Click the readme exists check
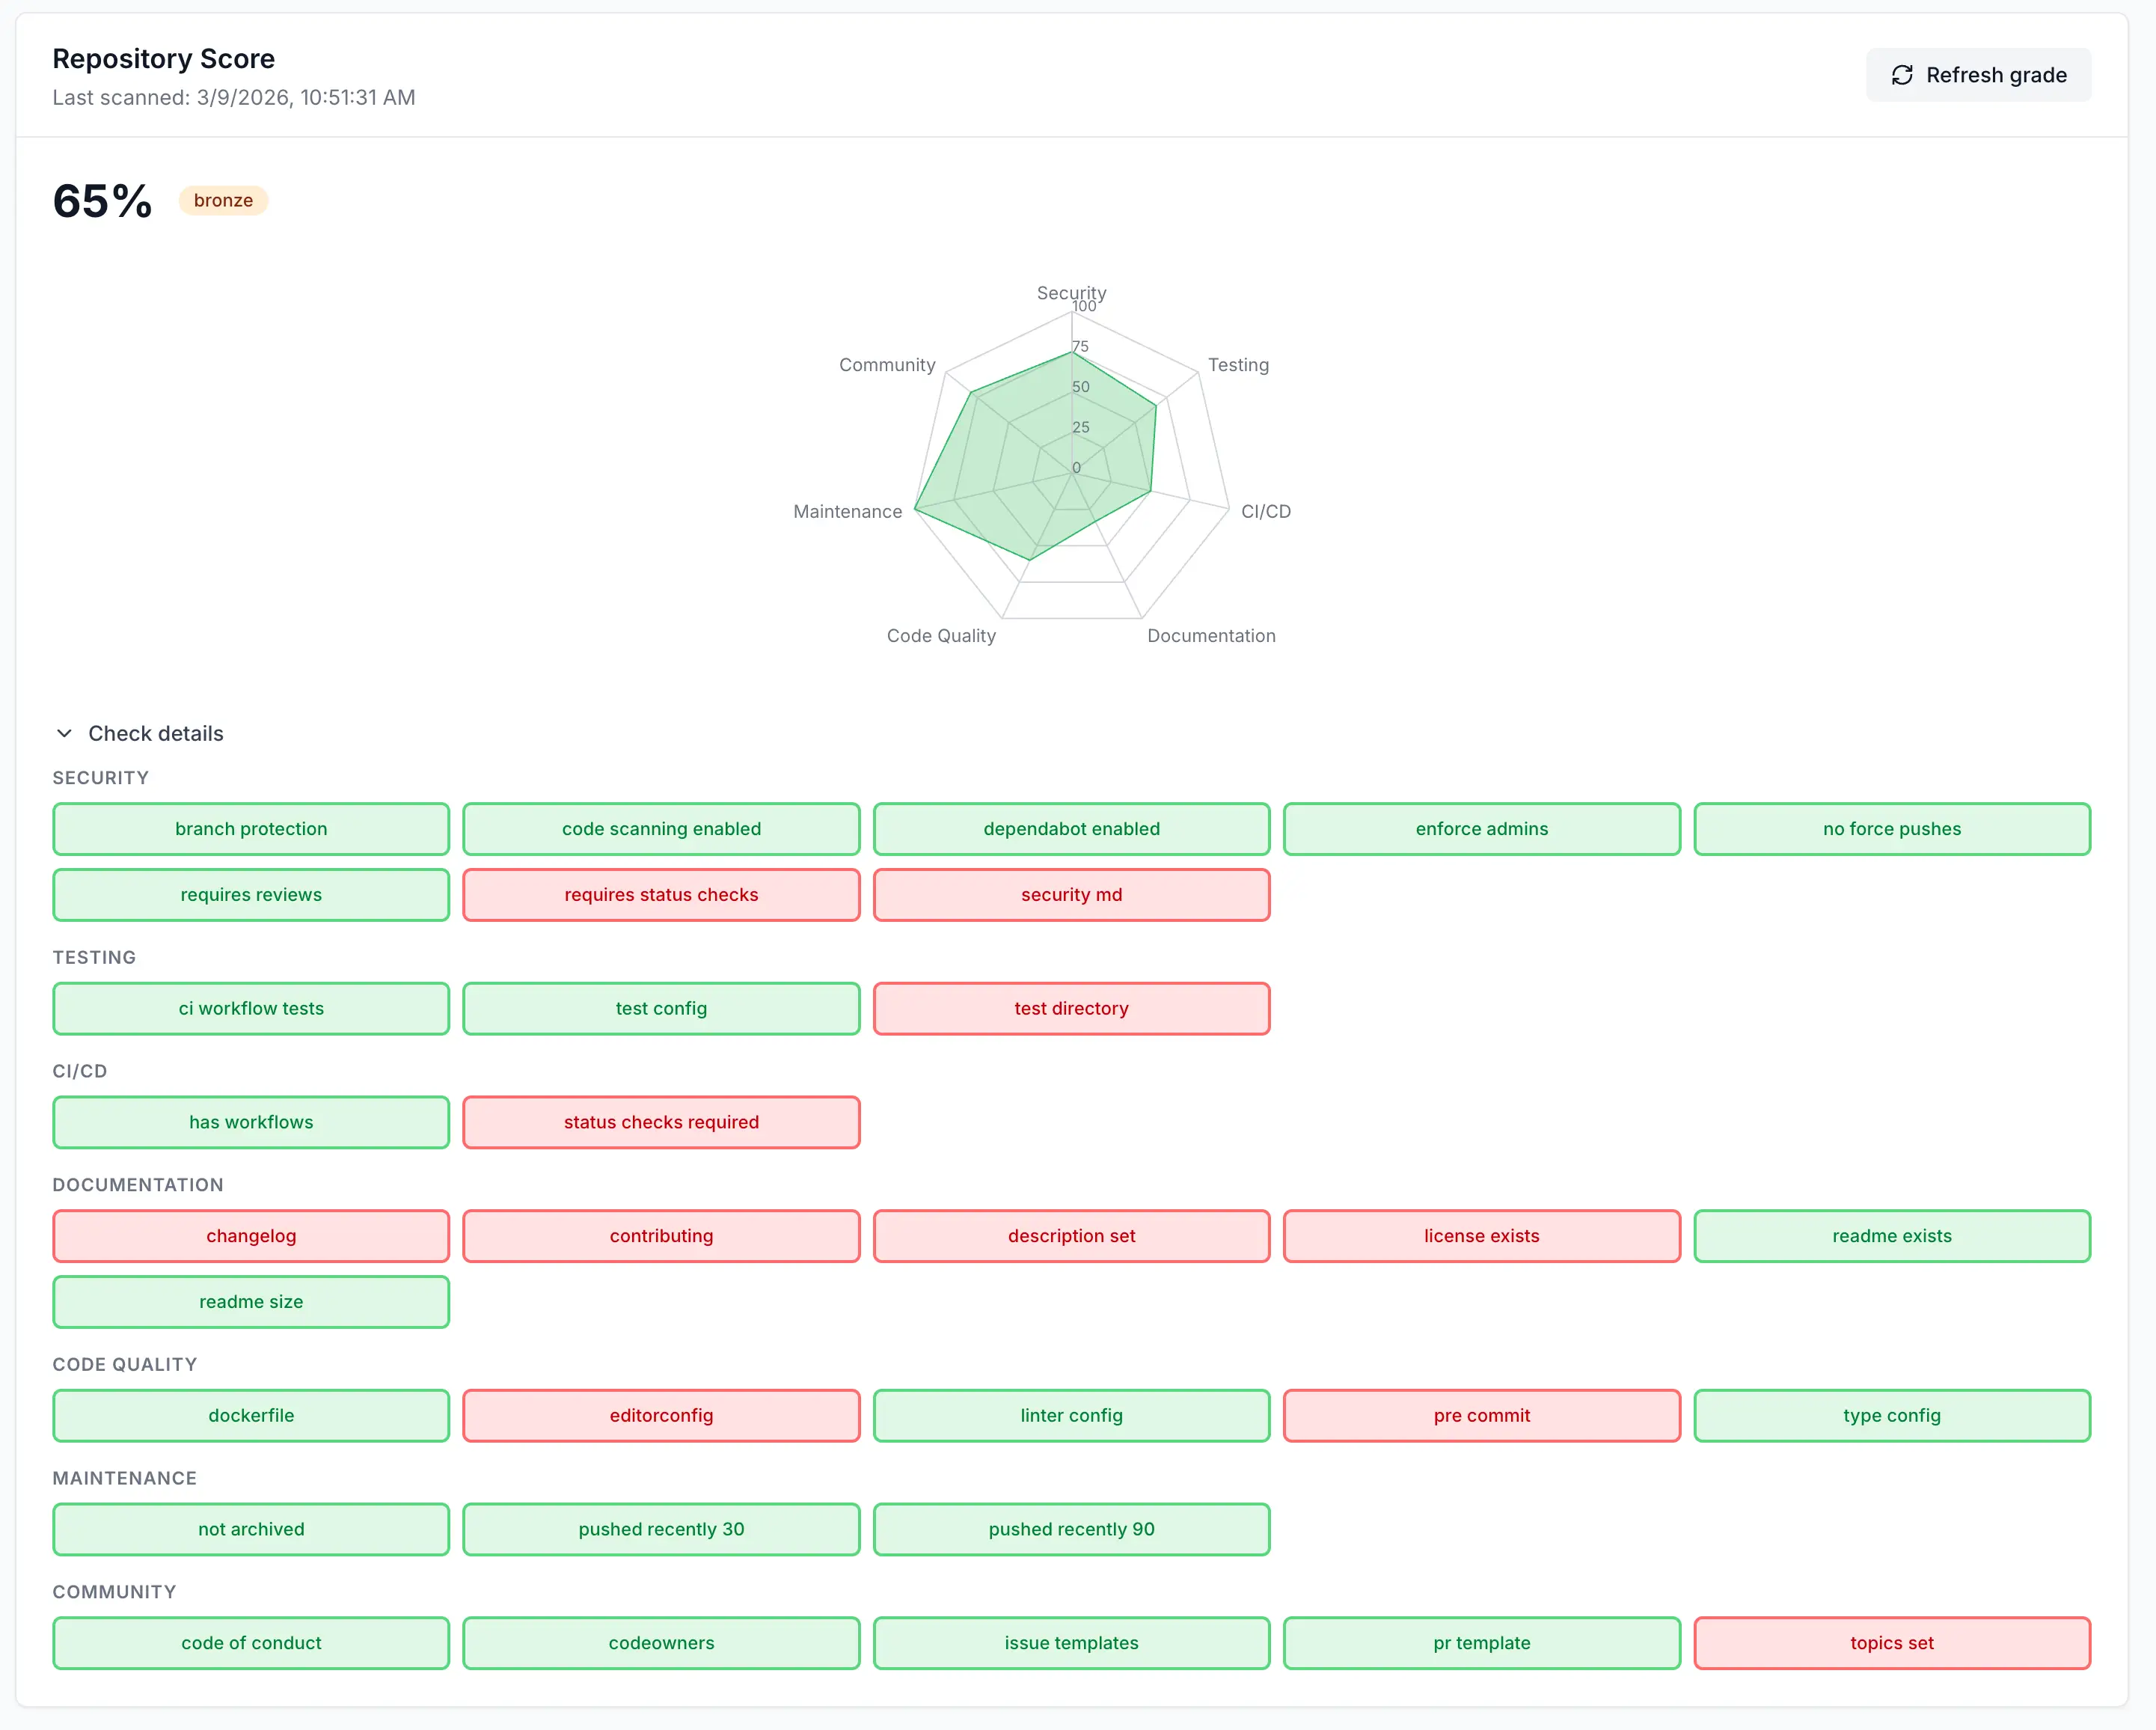Image resolution: width=2156 pixels, height=1730 pixels. click(x=1891, y=1237)
